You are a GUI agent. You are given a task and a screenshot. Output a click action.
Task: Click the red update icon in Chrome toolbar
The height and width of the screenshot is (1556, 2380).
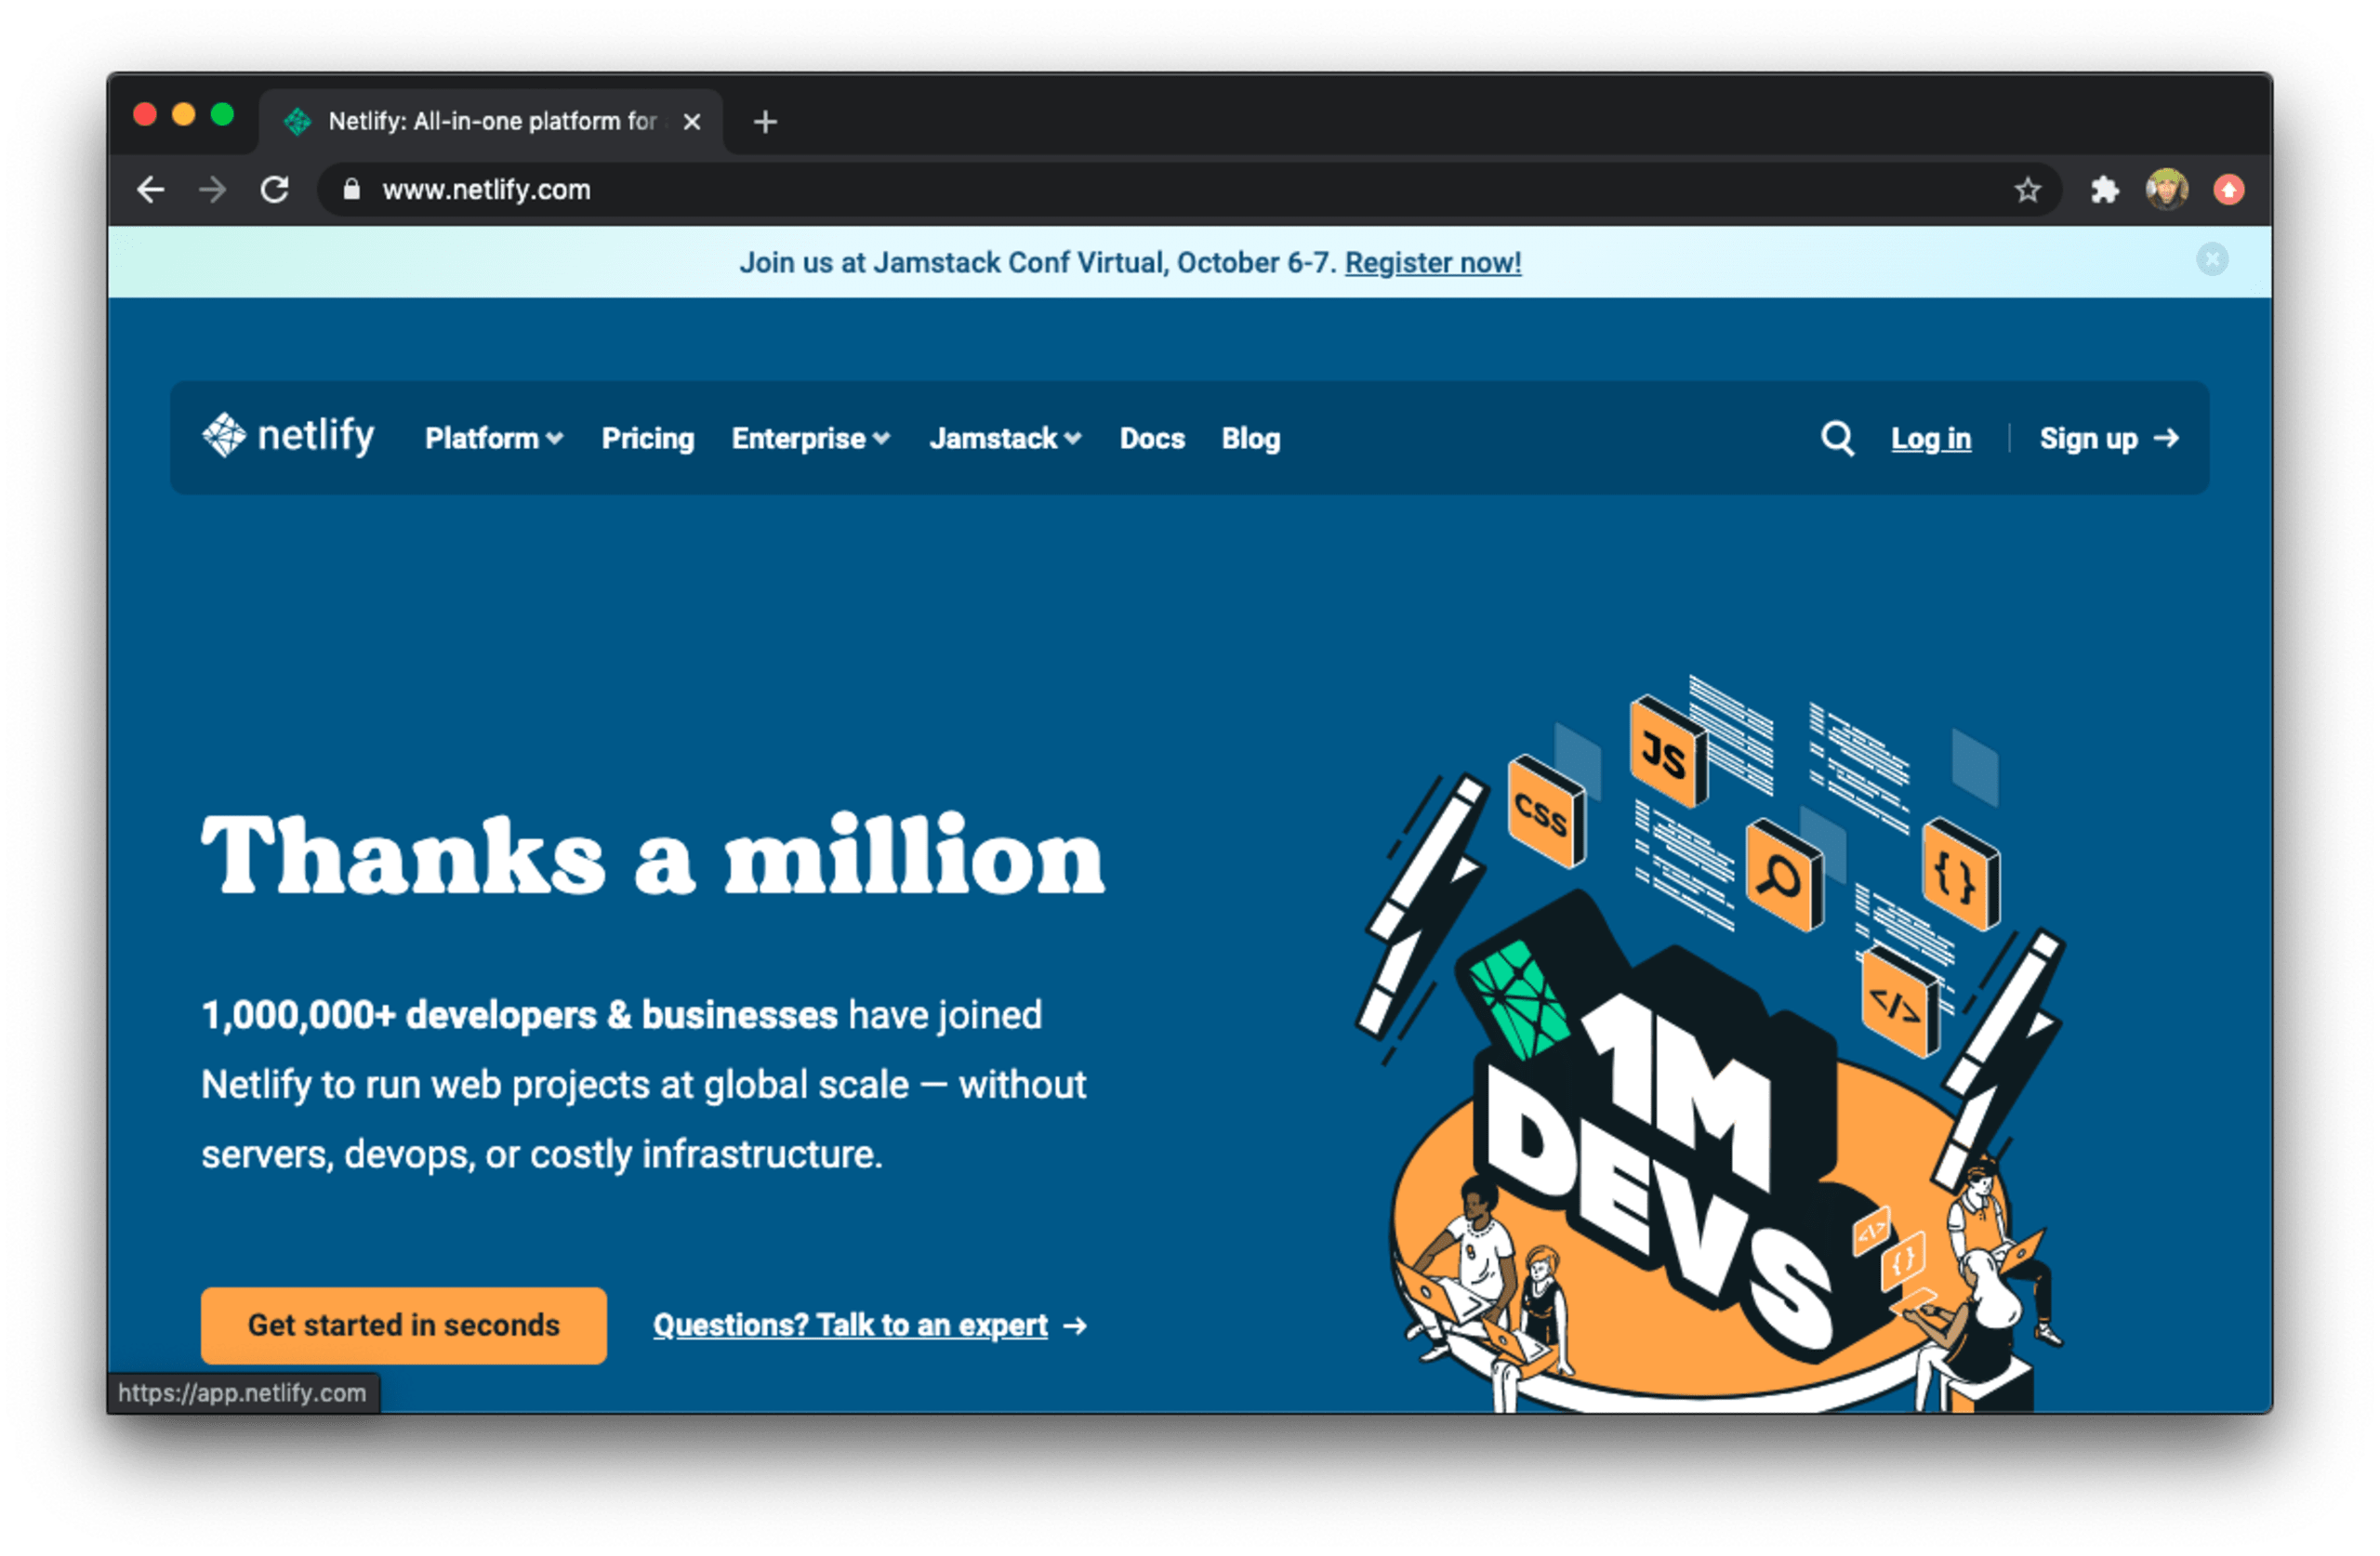(x=2228, y=189)
